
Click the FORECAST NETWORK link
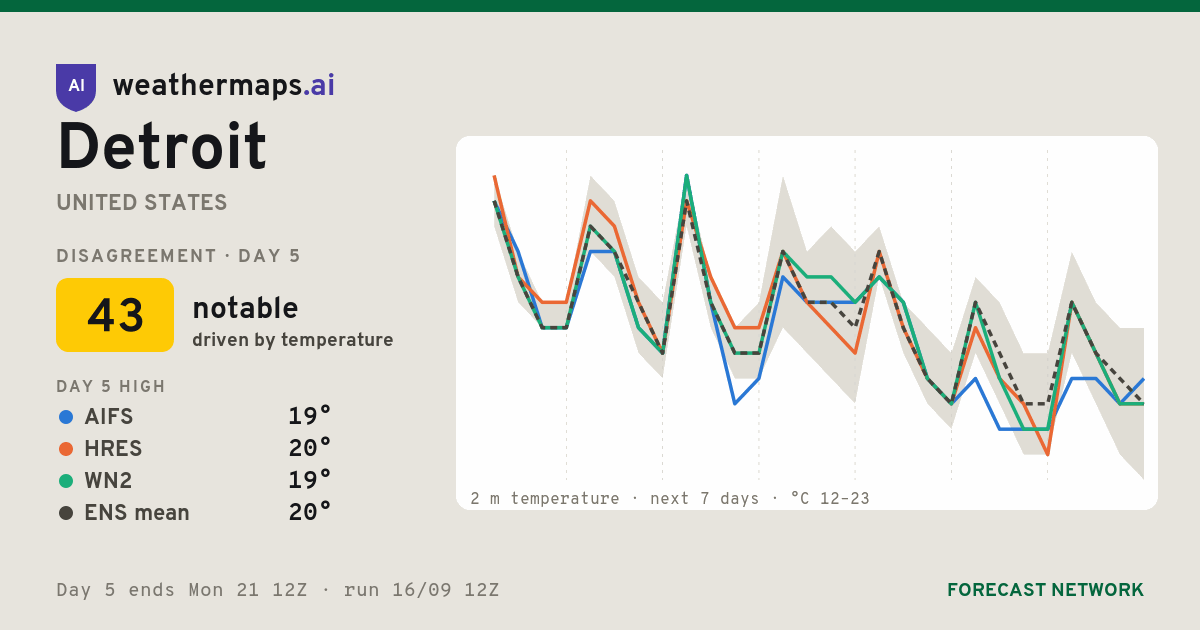[1045, 590]
